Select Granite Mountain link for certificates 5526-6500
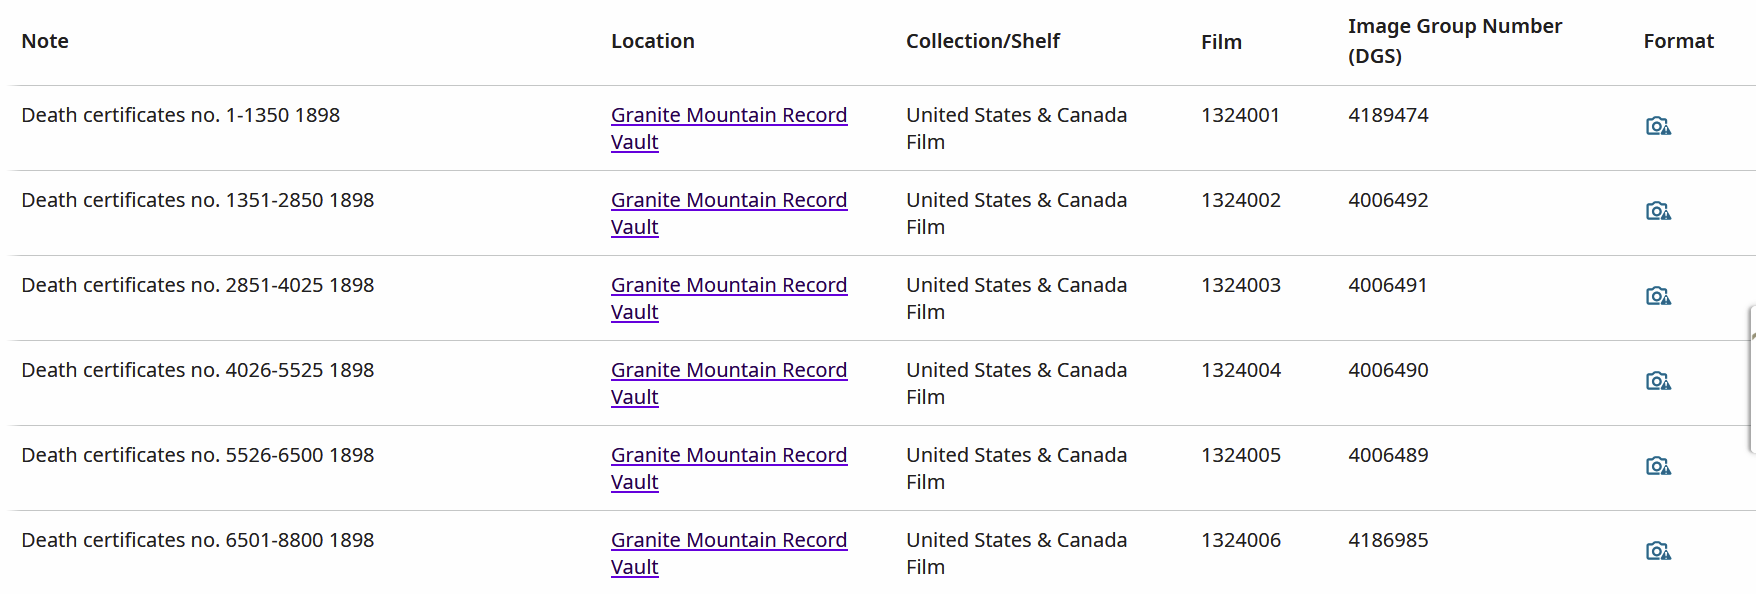This screenshot has width=1756, height=594. 728,456
